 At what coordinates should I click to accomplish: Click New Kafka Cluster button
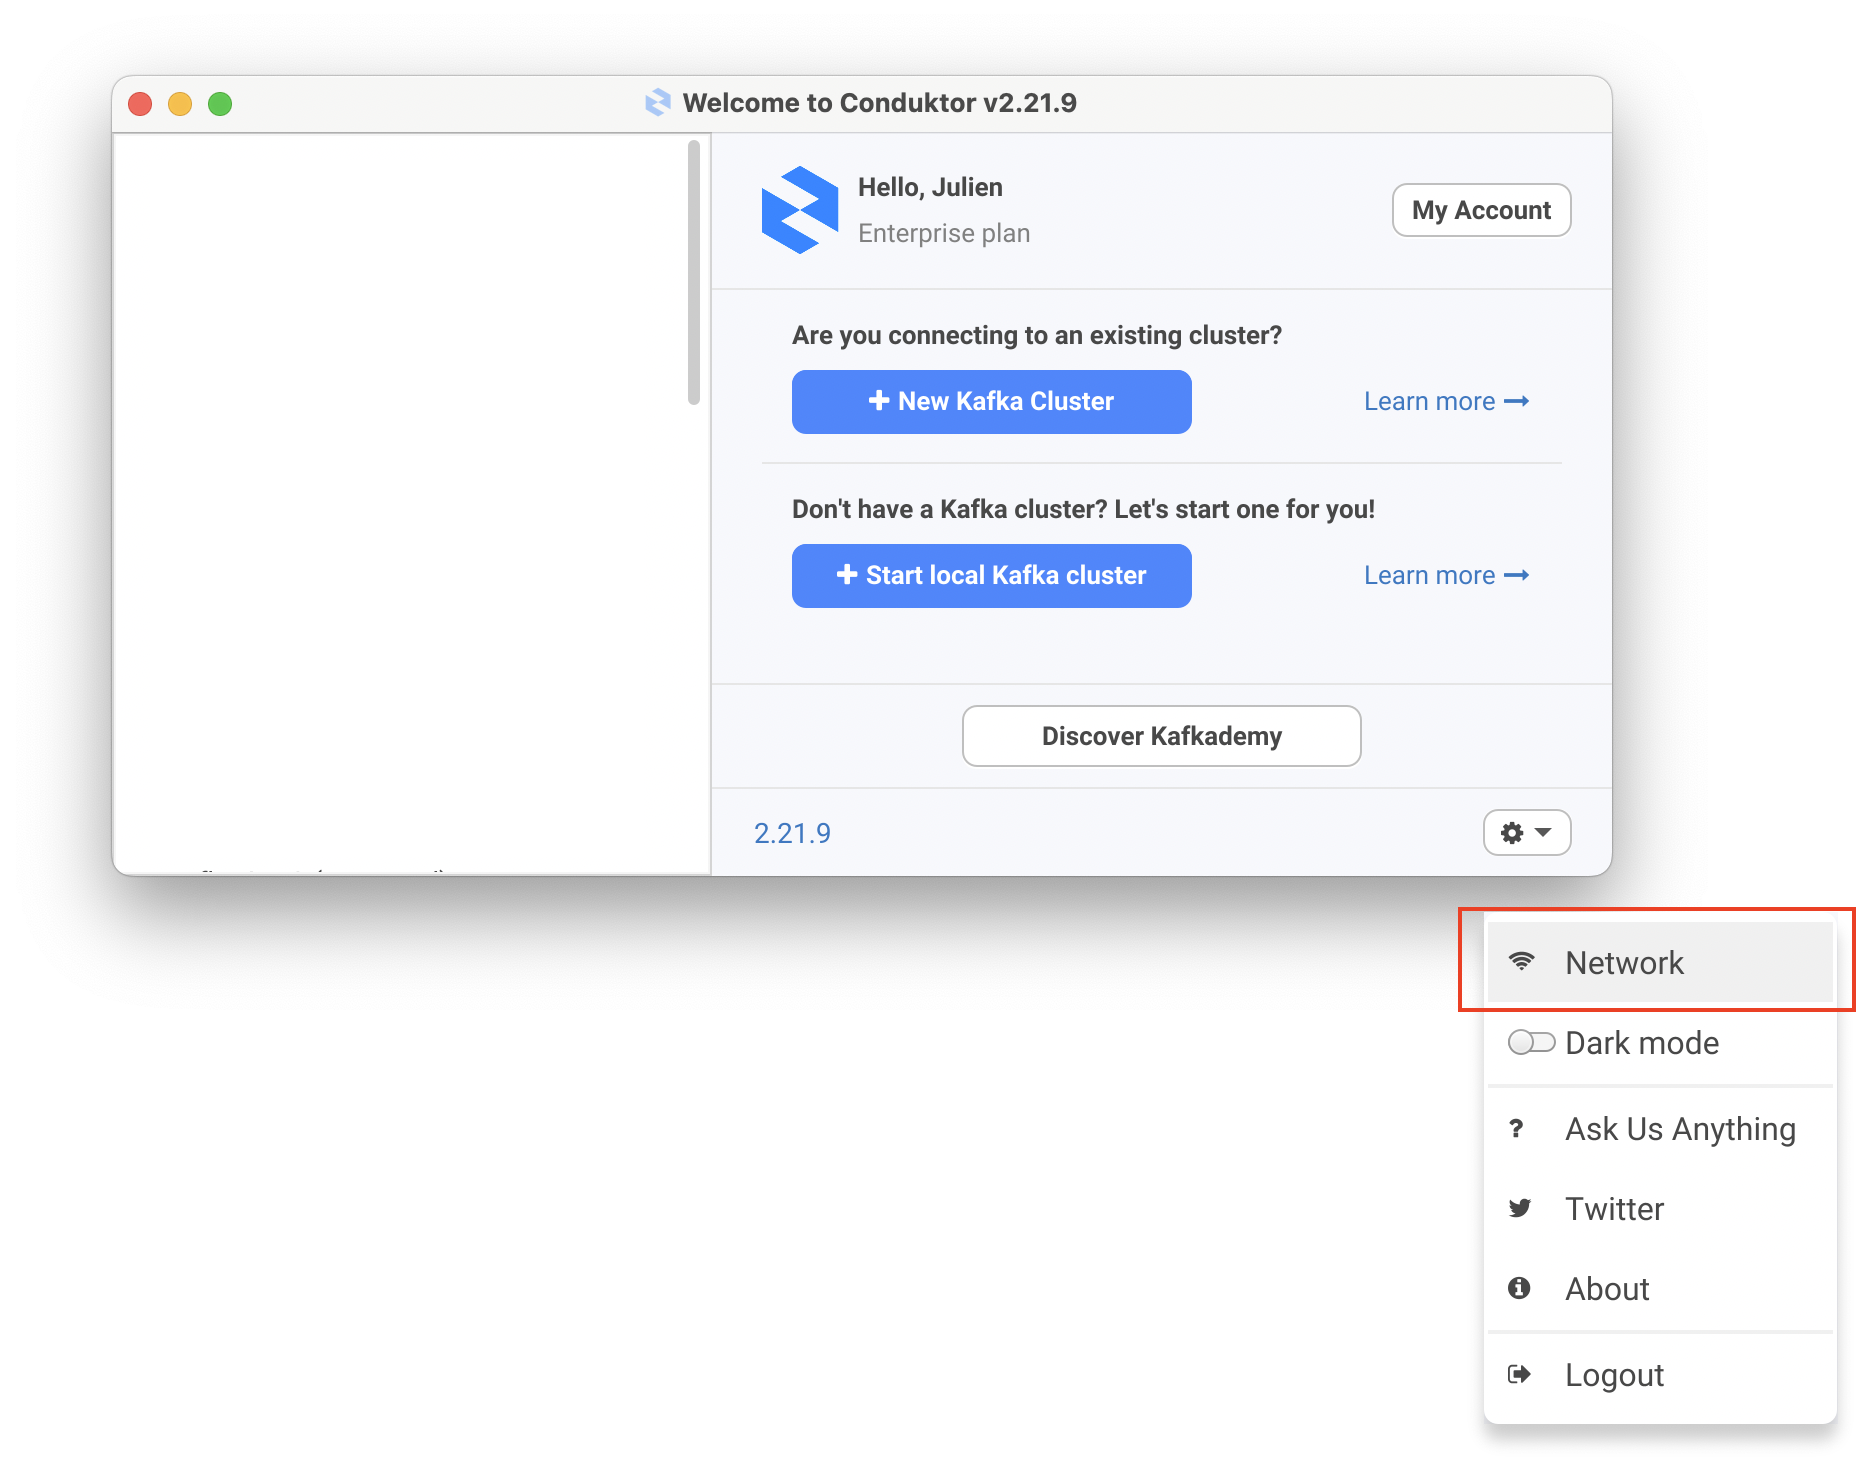[x=991, y=402]
